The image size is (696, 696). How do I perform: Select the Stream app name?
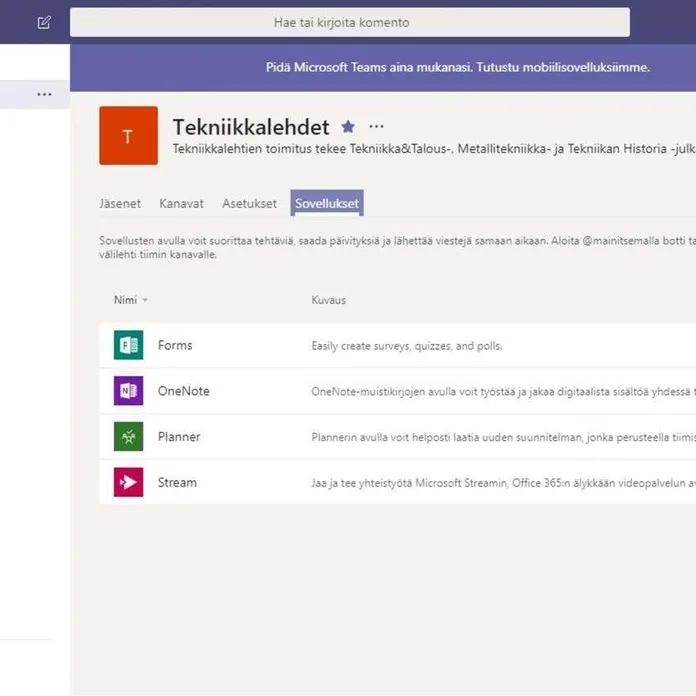tap(177, 482)
